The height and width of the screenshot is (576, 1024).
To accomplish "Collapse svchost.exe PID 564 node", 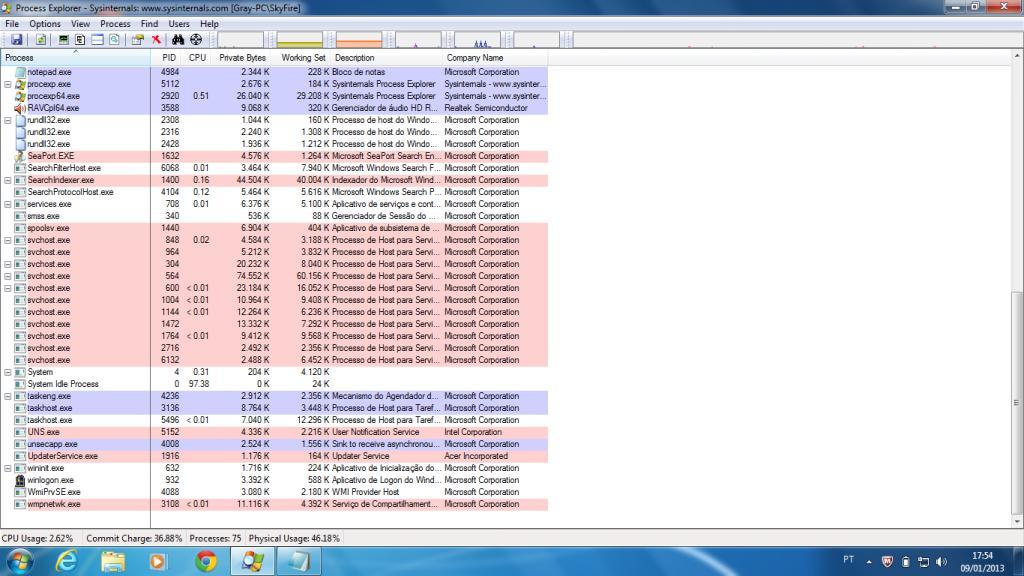I will point(8,276).
